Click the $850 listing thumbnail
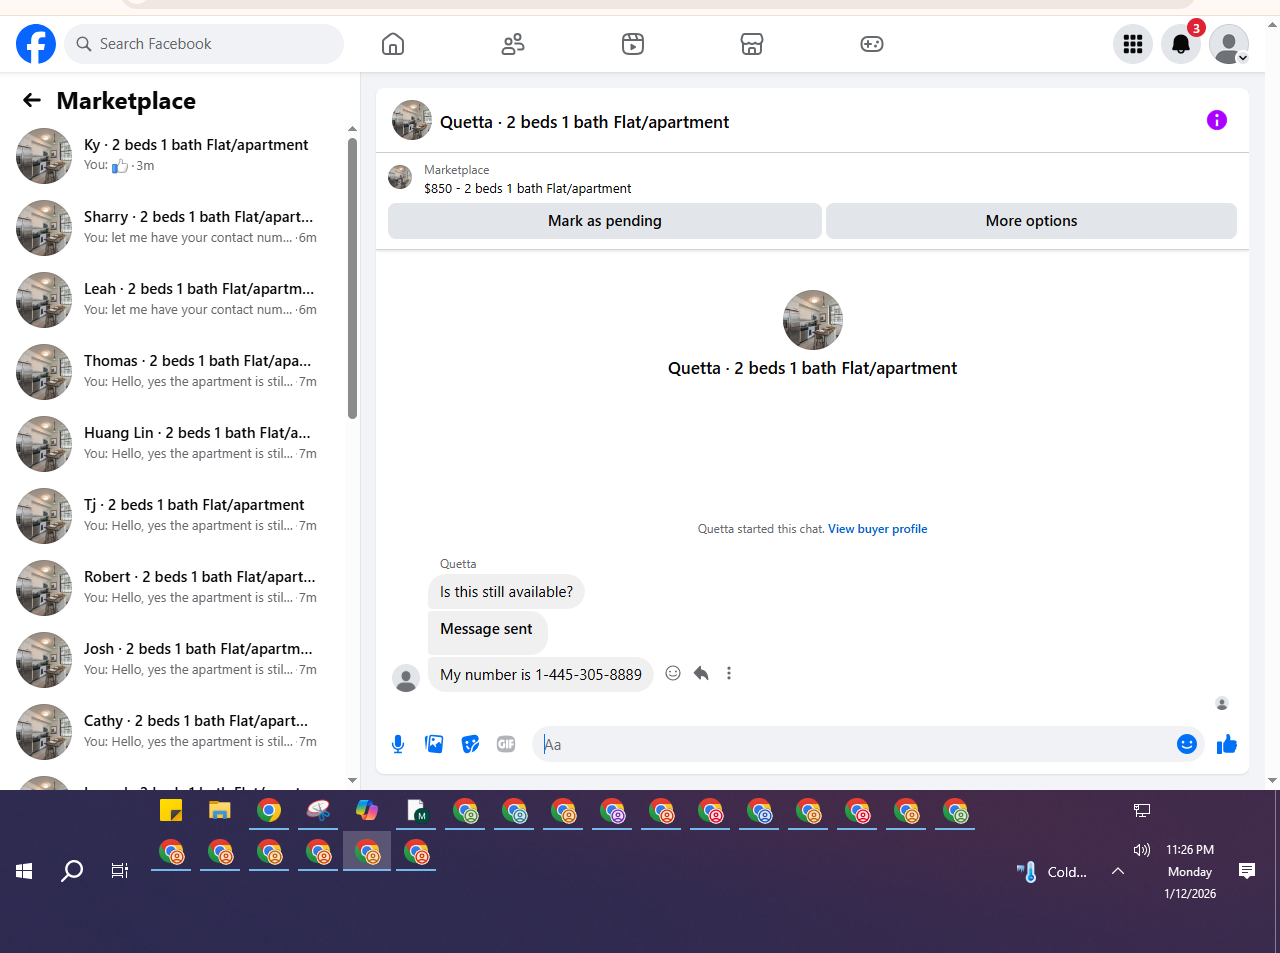 click(400, 178)
